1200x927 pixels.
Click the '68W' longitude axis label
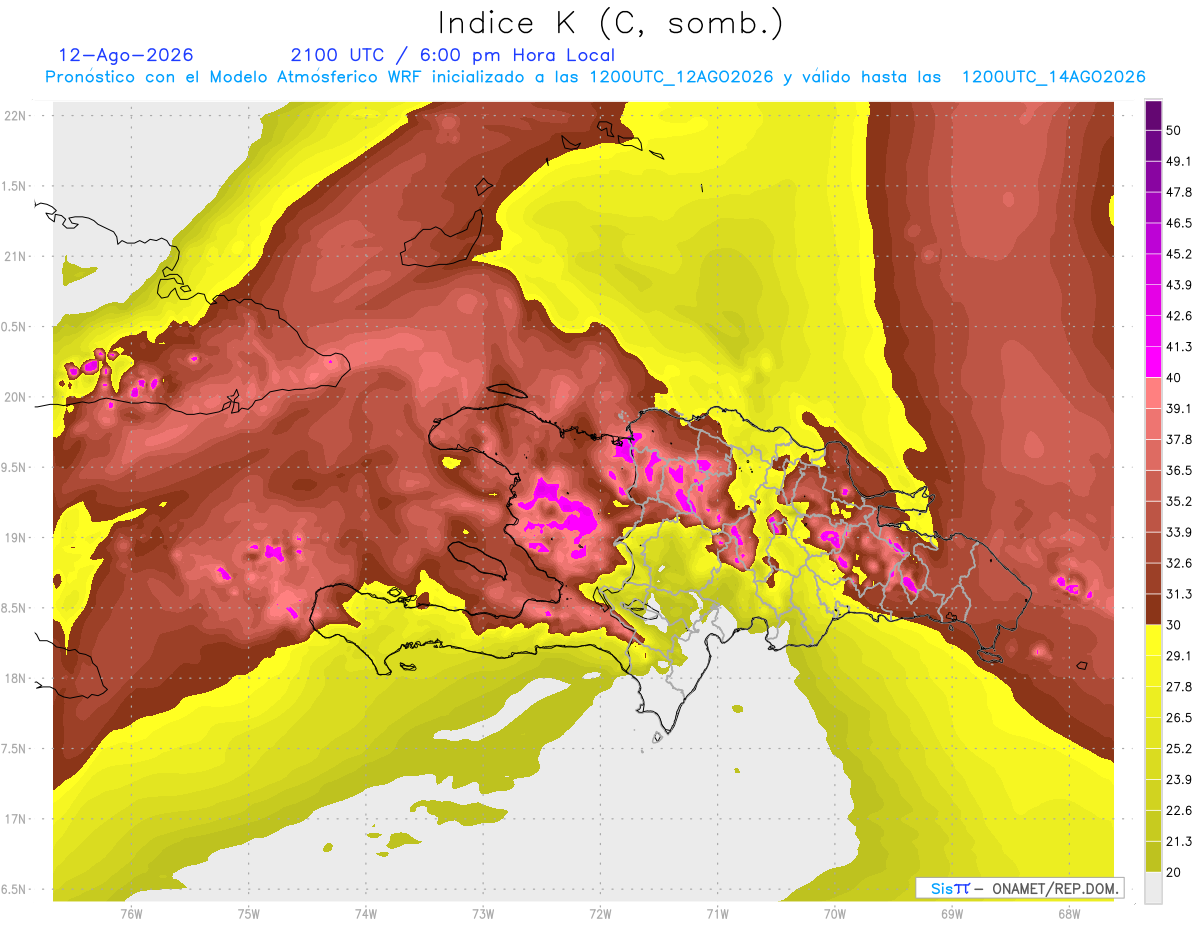(1069, 913)
